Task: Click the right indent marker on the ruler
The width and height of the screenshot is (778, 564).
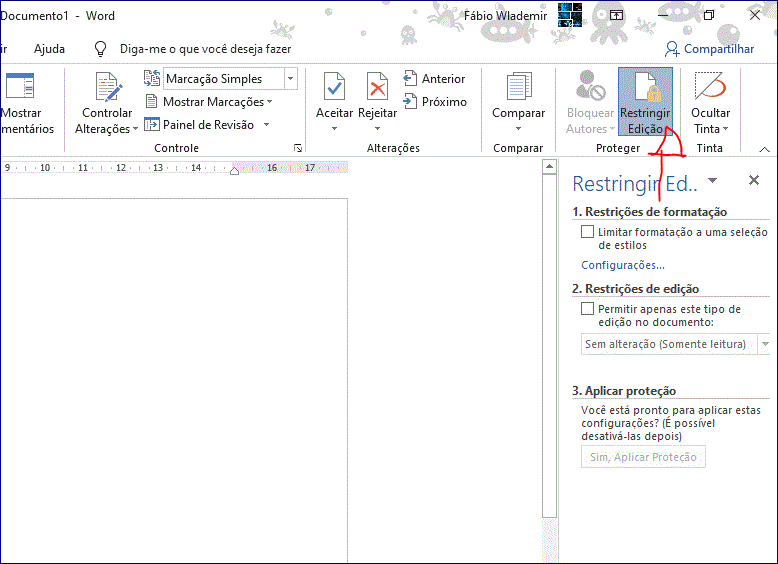Action: tap(235, 171)
